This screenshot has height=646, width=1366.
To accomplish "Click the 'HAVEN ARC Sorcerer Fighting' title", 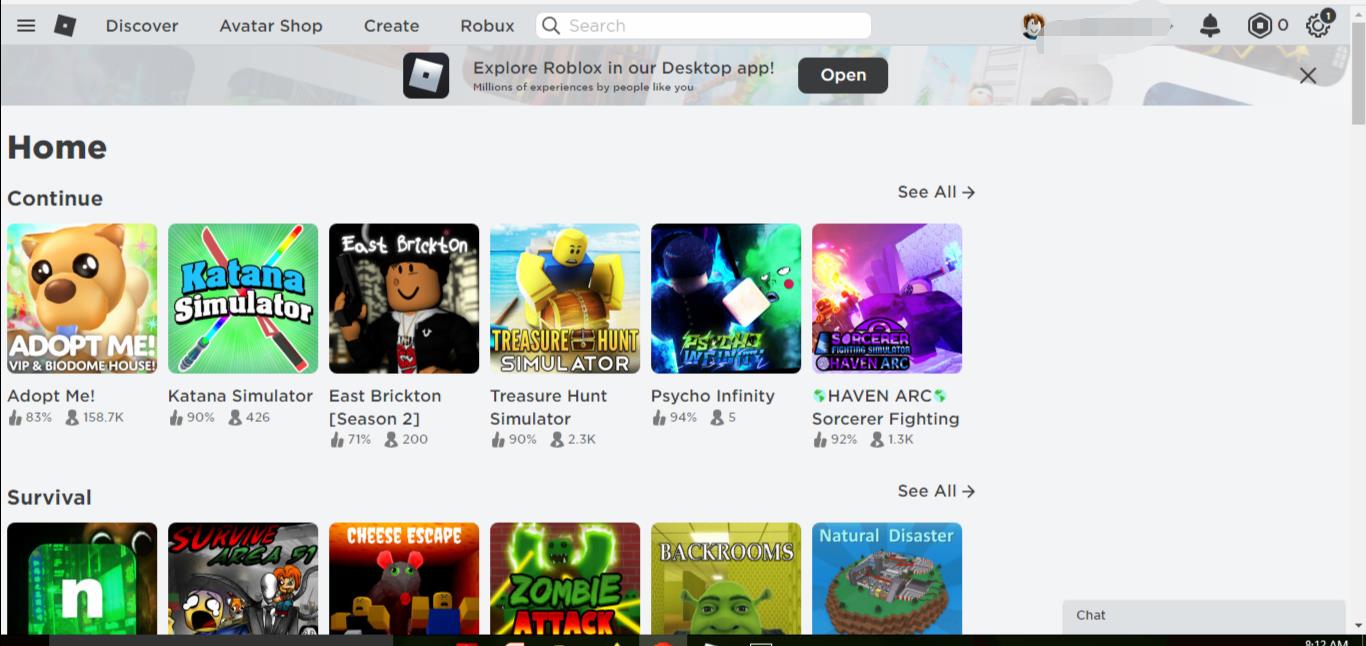I will pos(885,407).
